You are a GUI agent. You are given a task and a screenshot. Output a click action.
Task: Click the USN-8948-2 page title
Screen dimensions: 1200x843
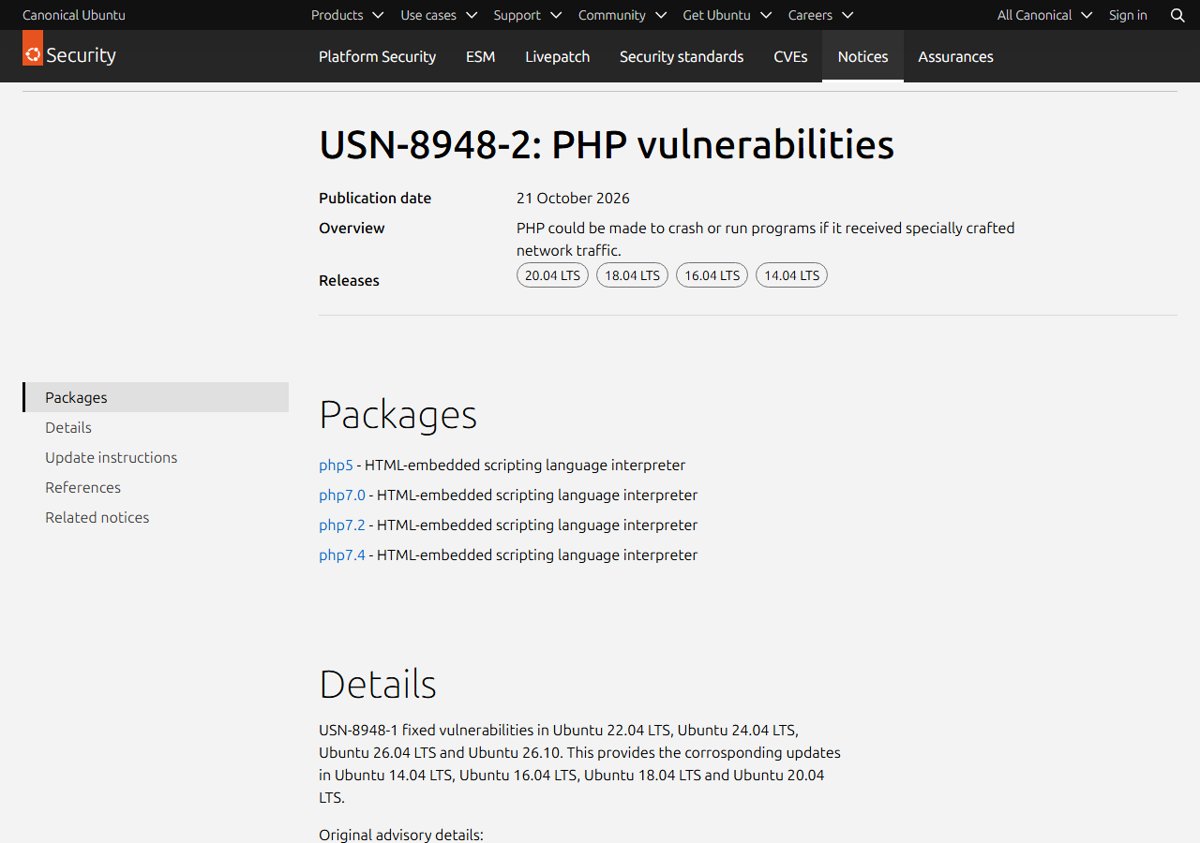[x=606, y=145]
